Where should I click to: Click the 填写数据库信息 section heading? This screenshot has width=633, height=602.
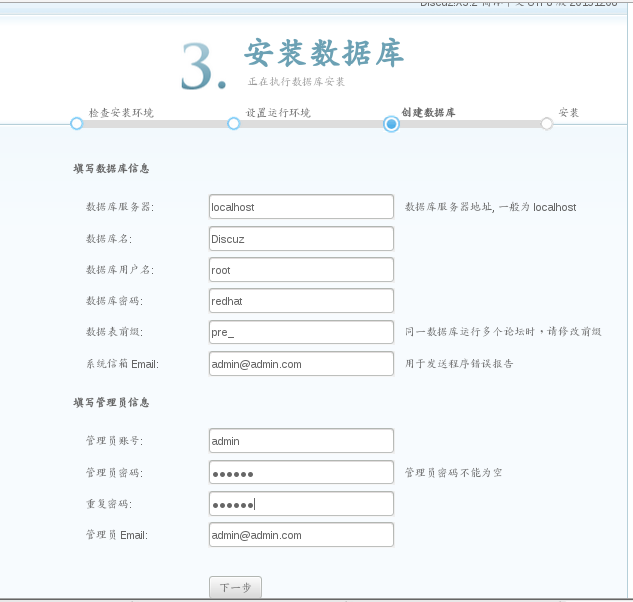point(111,168)
